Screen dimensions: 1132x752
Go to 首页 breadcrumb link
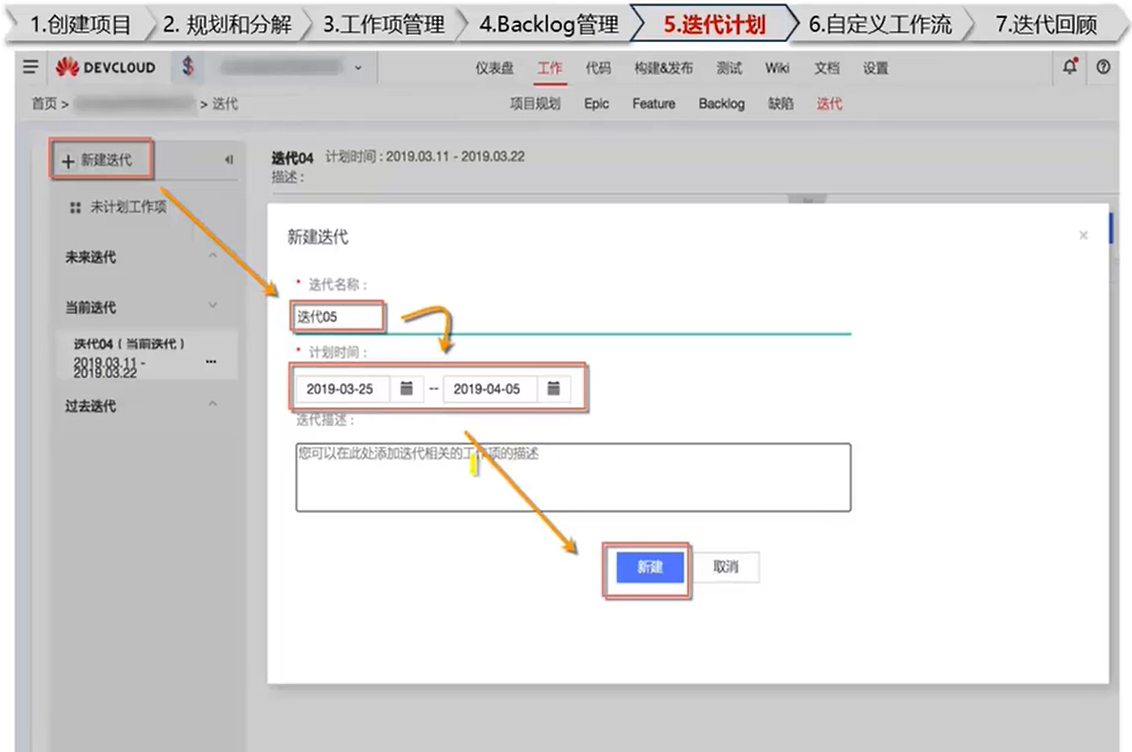tap(44, 103)
